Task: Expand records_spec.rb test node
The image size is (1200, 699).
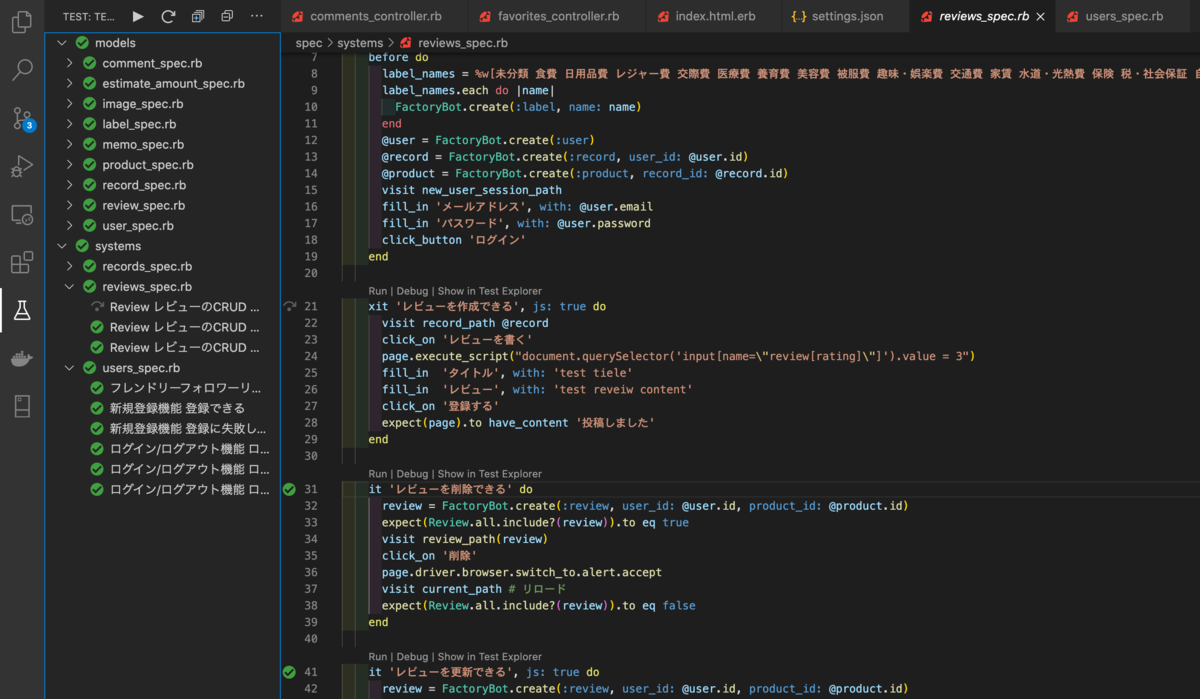Action: (70, 266)
